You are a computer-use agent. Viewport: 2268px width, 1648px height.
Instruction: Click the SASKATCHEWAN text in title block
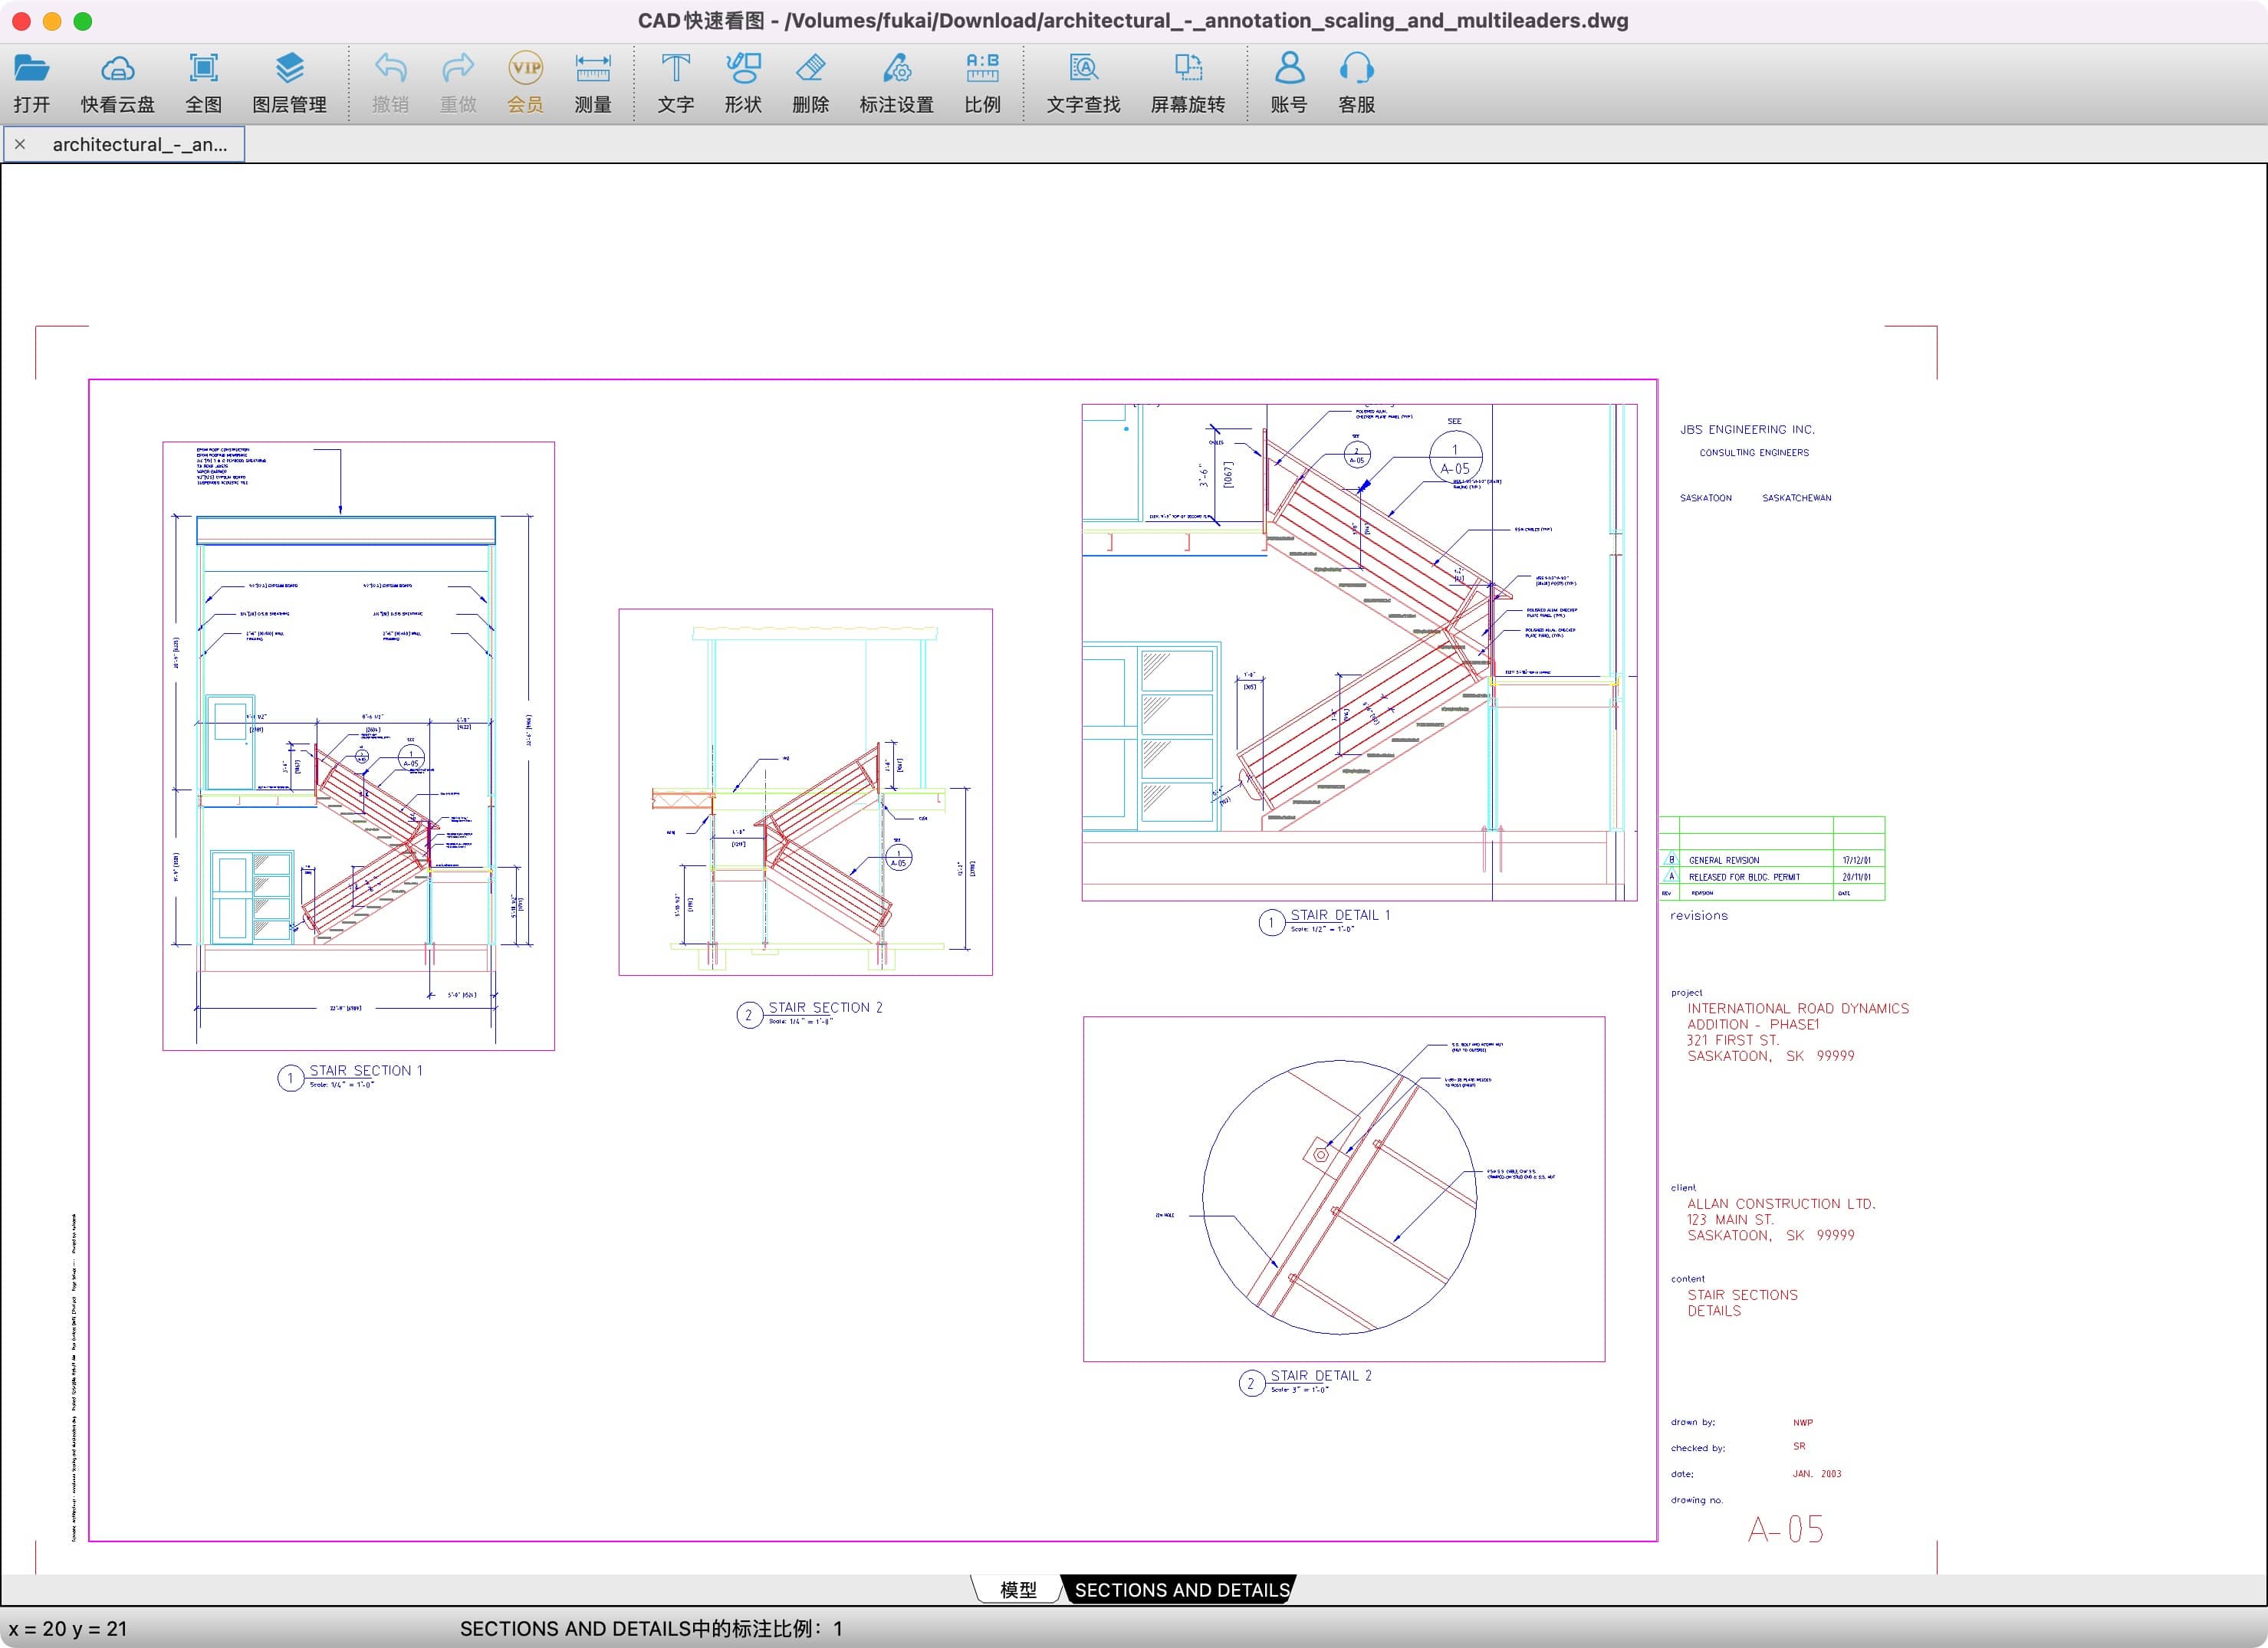click(x=1796, y=498)
